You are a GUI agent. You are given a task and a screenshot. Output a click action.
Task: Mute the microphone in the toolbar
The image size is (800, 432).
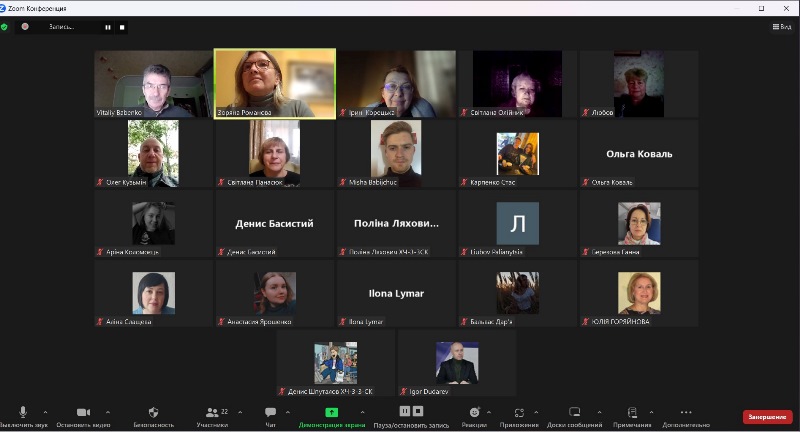pyautogui.click(x=23, y=412)
